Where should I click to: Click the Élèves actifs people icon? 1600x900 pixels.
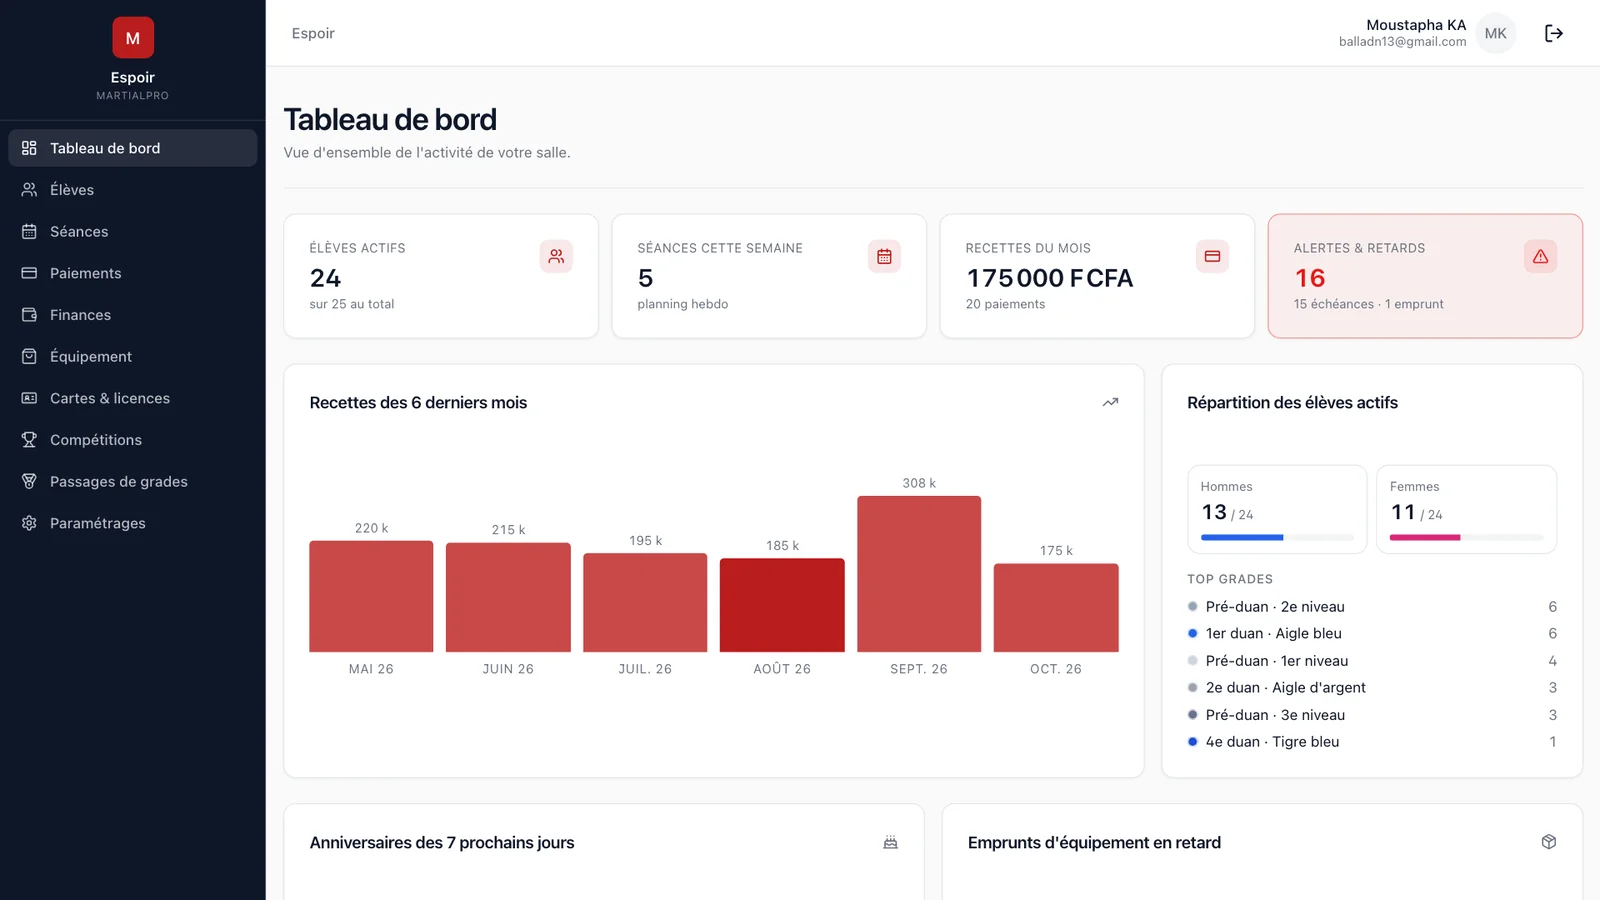click(x=556, y=256)
